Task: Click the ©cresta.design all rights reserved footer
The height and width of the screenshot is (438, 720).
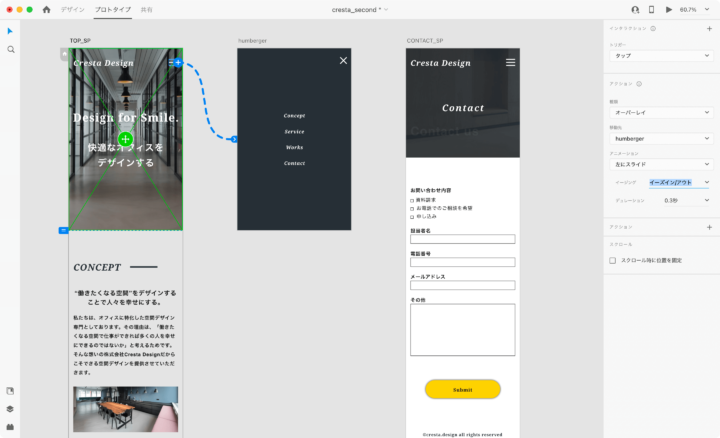Action: [x=462, y=434]
